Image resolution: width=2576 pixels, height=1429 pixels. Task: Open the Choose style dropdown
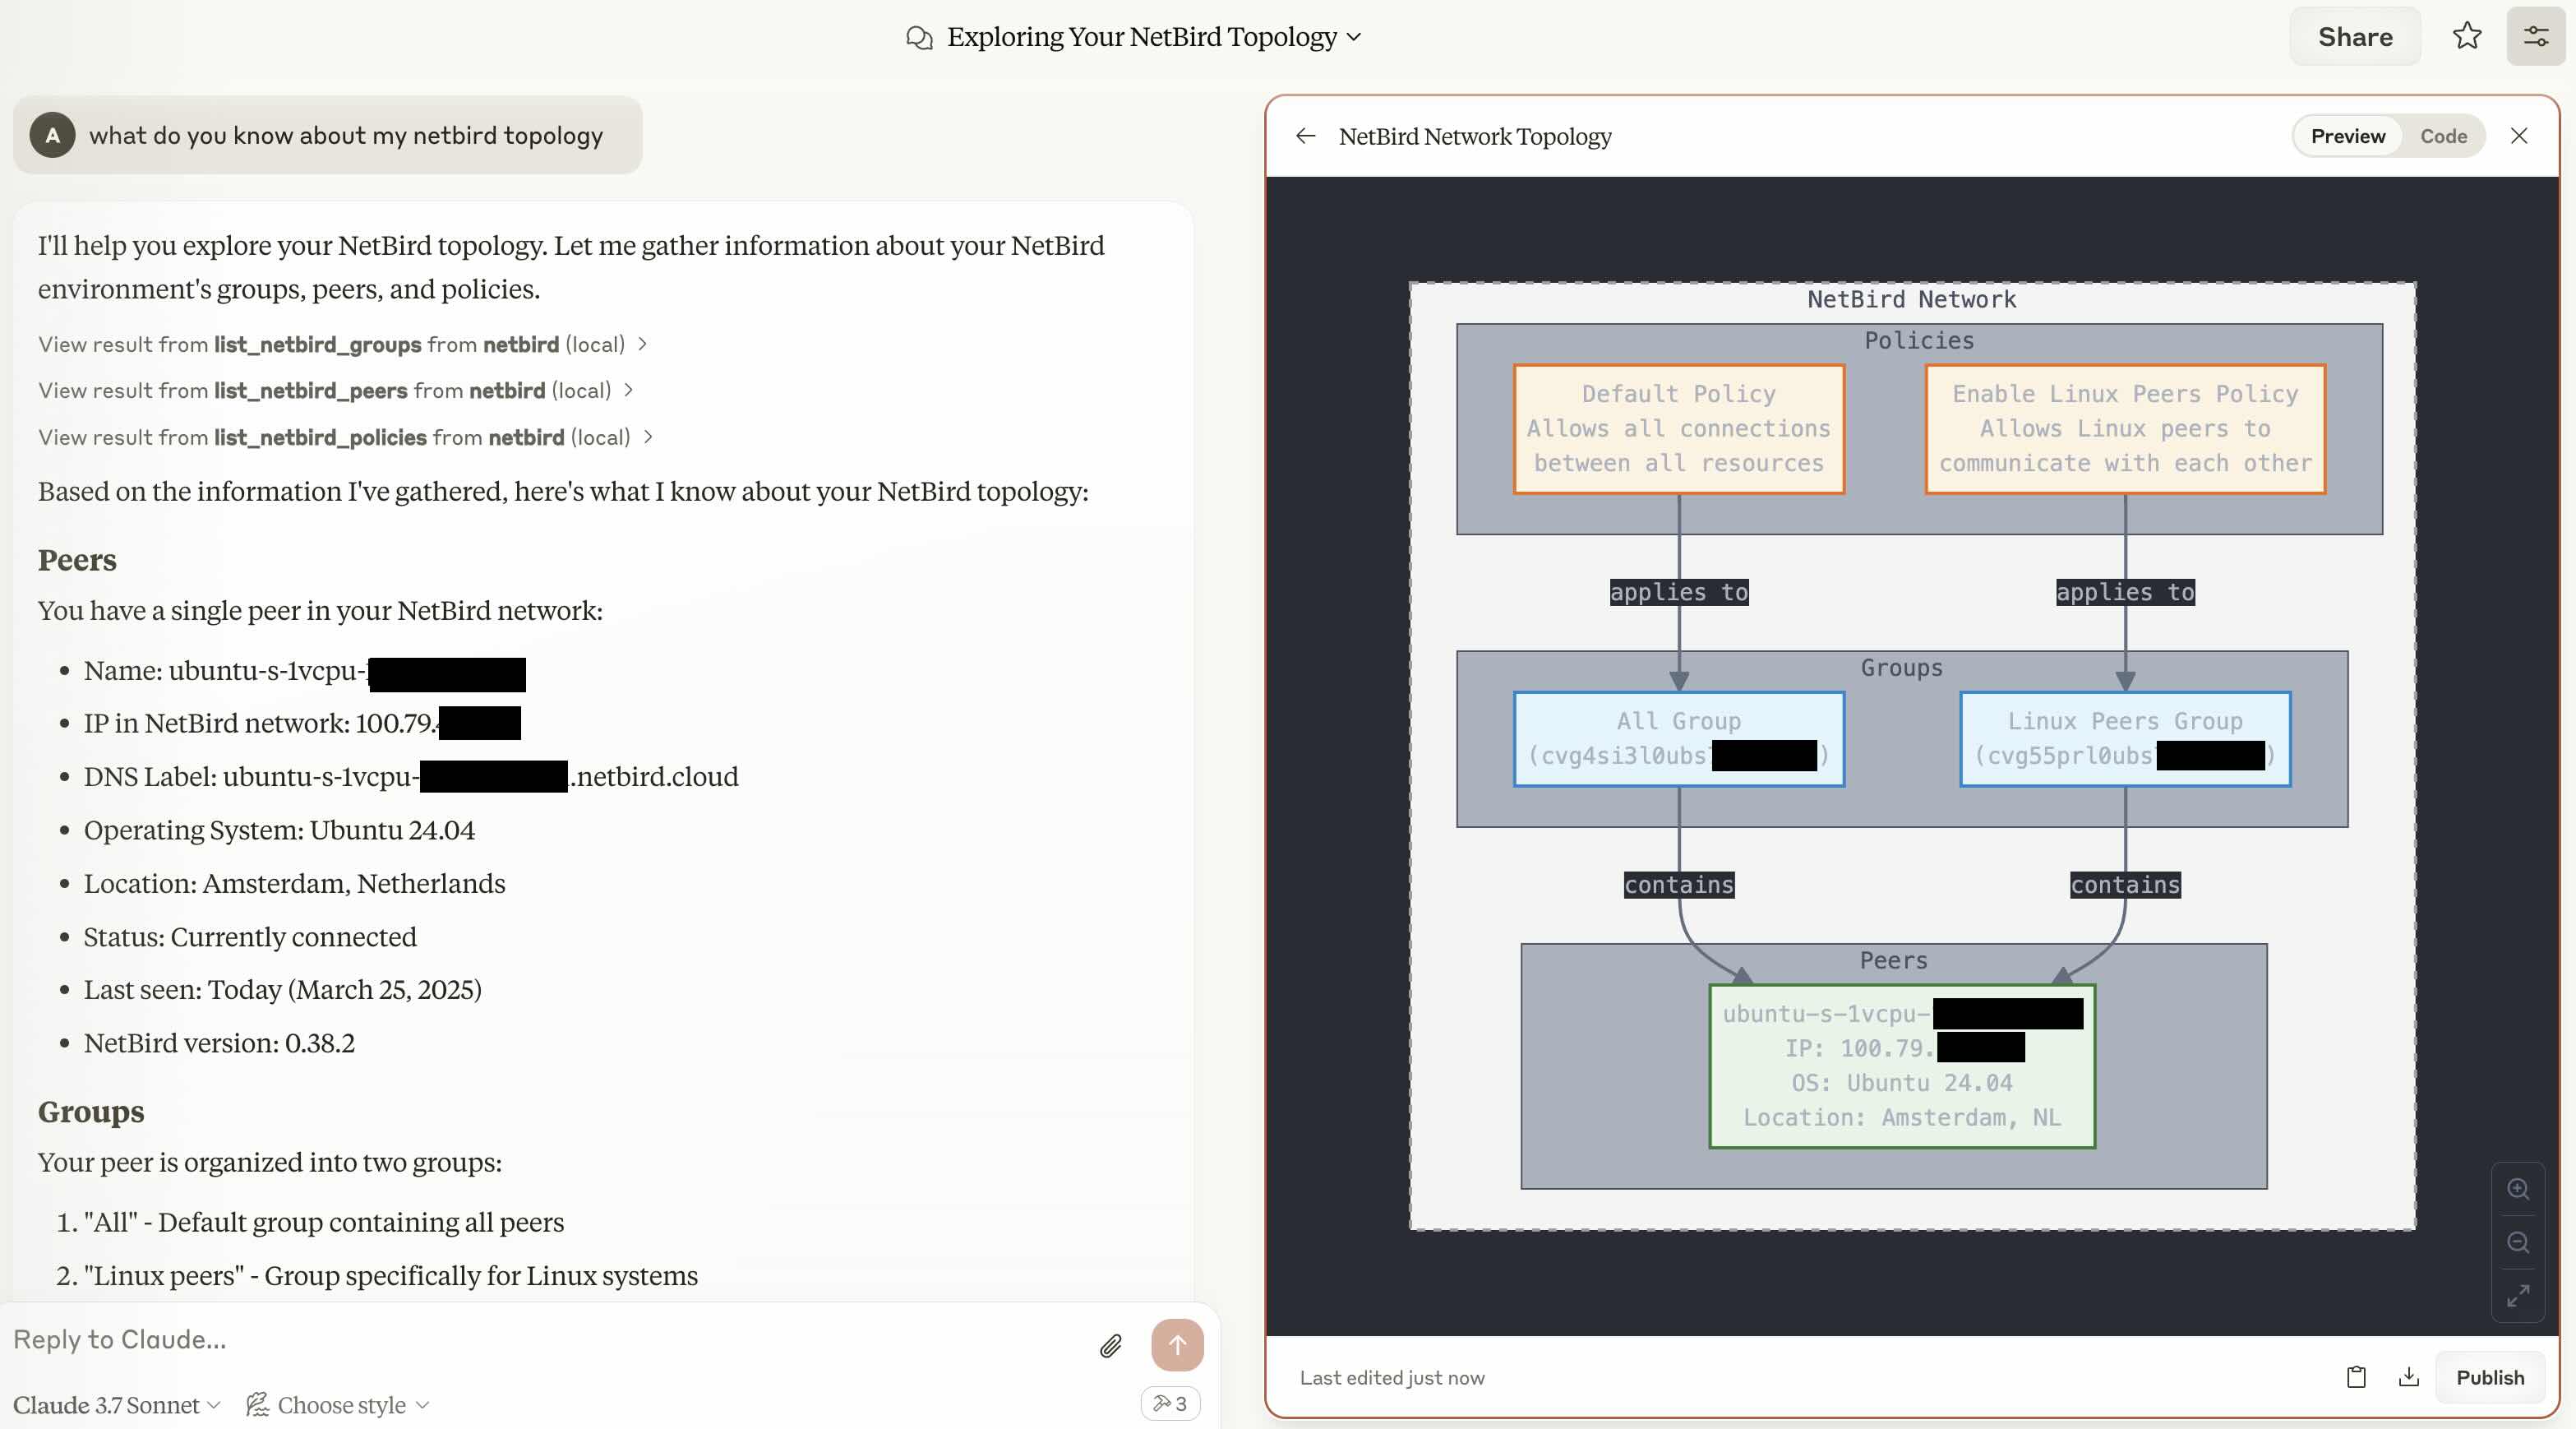pyautogui.click(x=339, y=1405)
